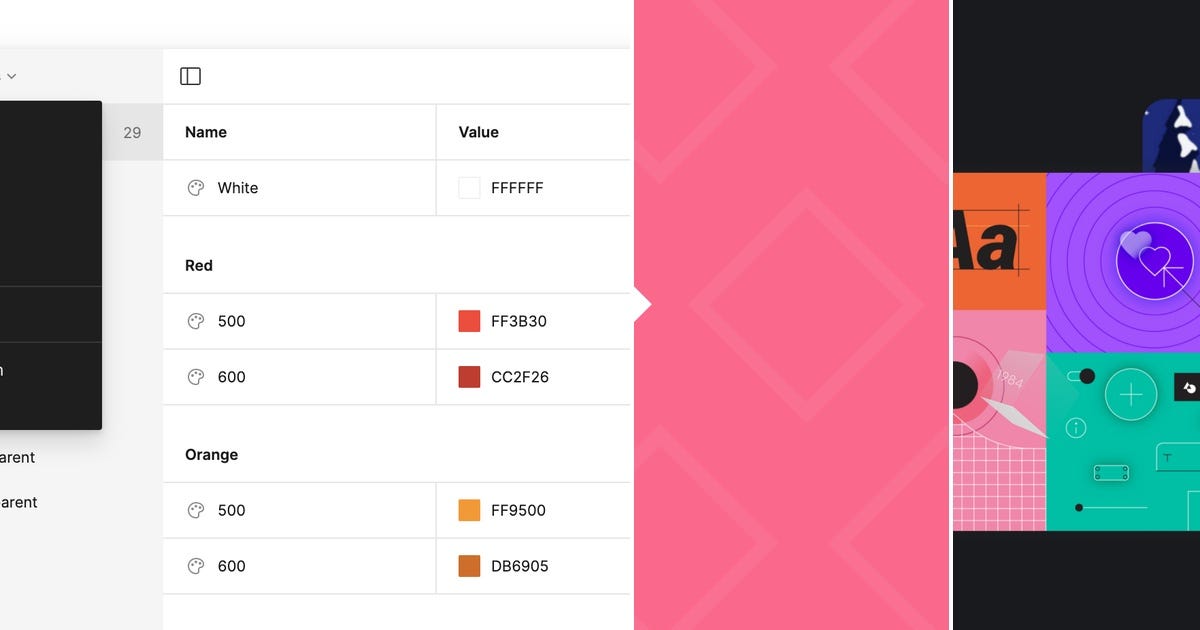Open the Orange 500 palette icon
The image size is (1200, 630).
(x=196, y=510)
